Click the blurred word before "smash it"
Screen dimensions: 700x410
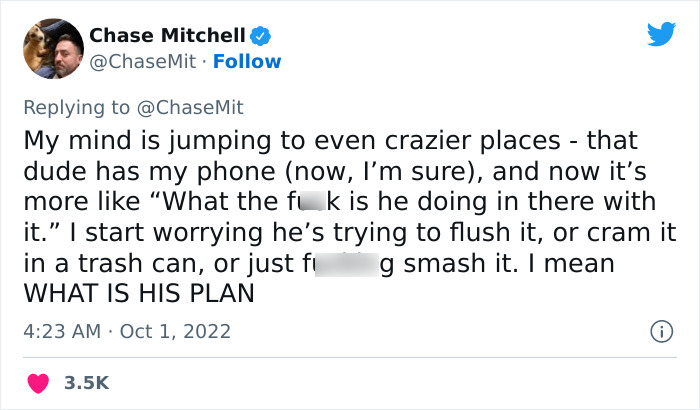pos(342,269)
